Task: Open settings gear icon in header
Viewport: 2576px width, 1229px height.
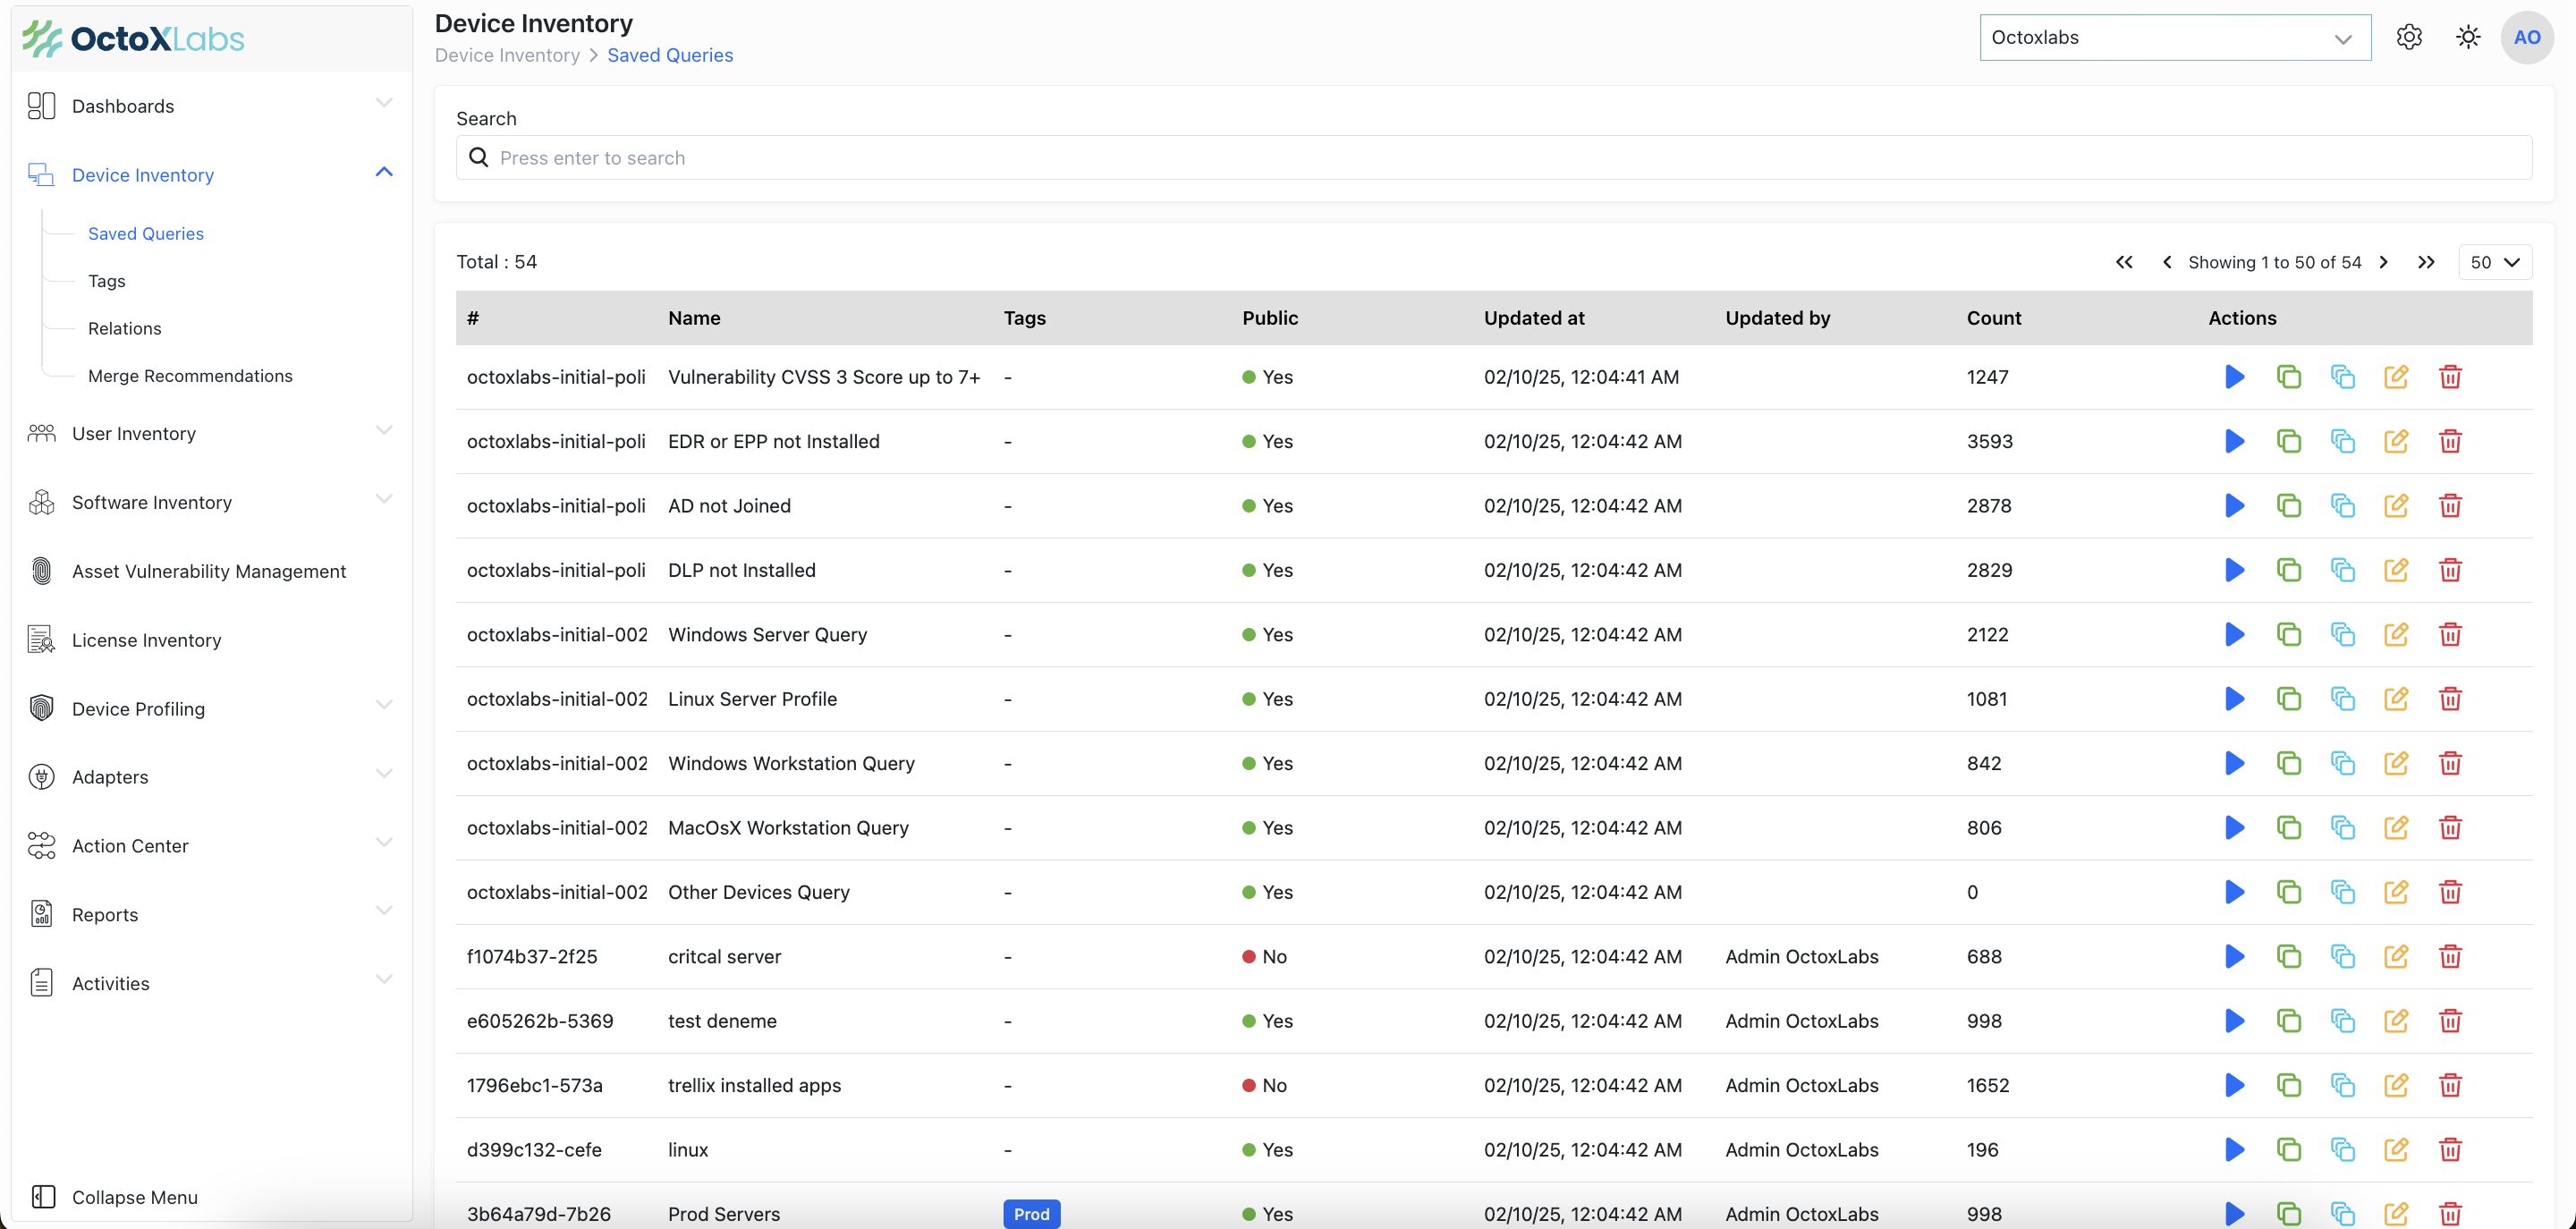Action: pos(2409,37)
